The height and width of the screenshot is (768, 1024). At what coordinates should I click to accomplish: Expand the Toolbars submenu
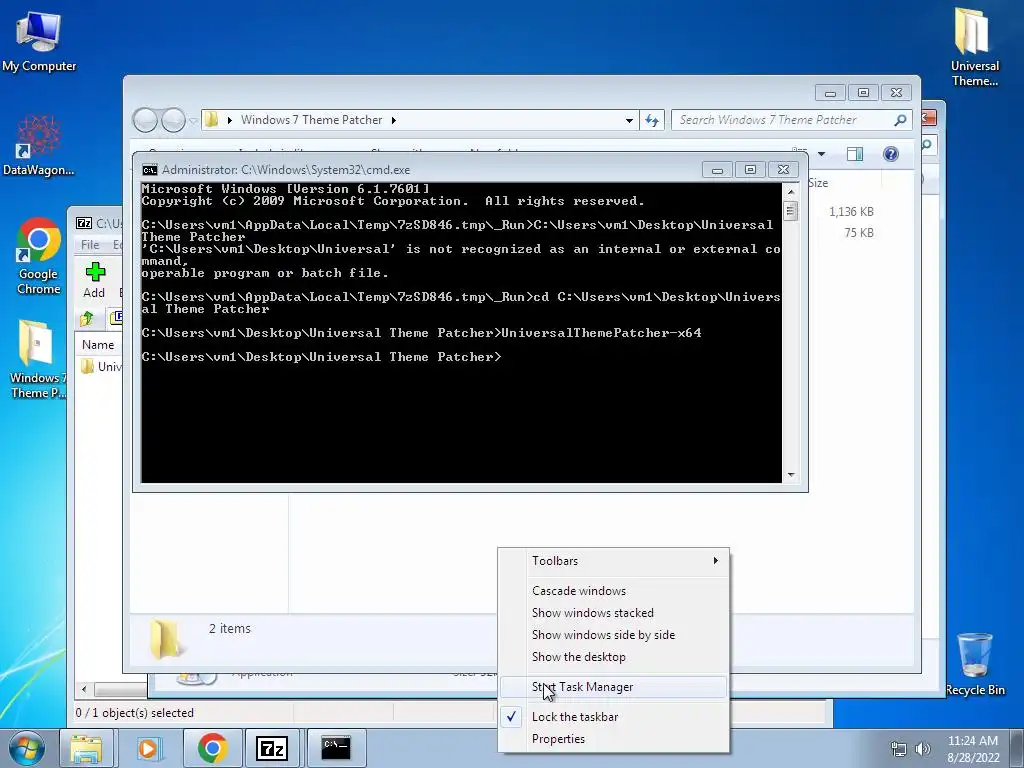pos(614,560)
